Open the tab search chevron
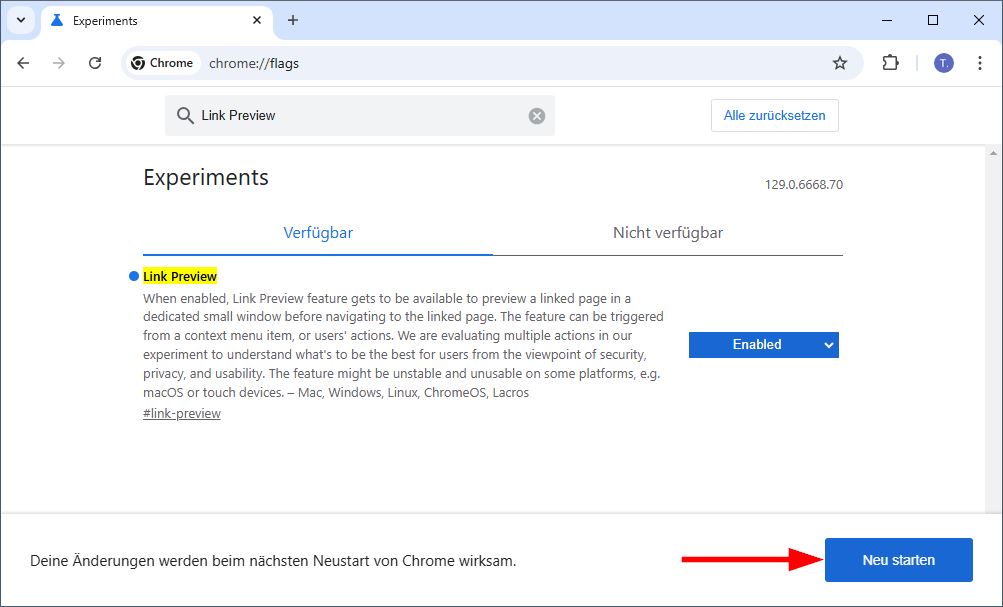Viewport: 1003px width, 607px height. pyautogui.click(x=20, y=20)
